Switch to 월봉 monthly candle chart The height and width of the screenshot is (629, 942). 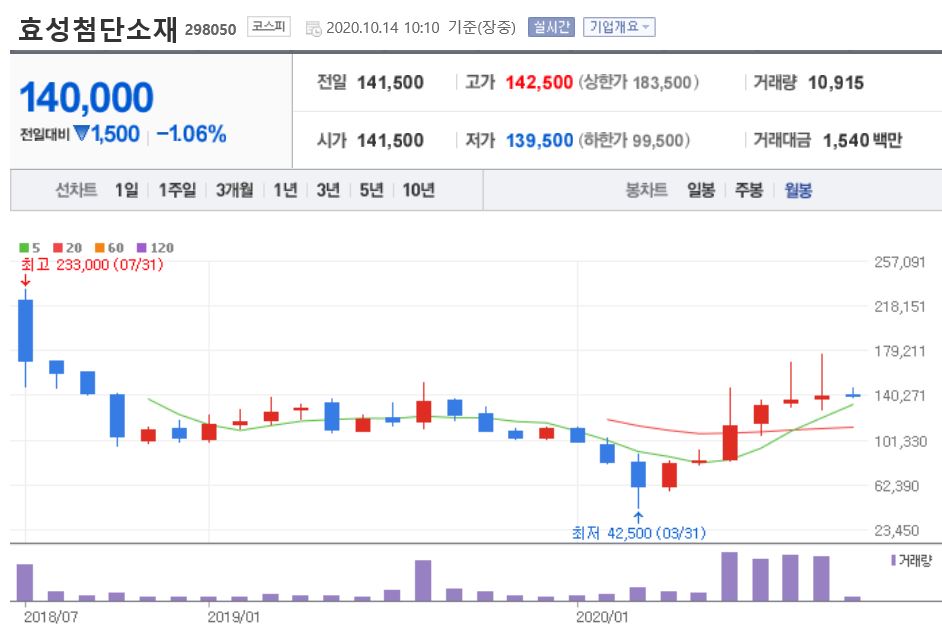coord(798,190)
